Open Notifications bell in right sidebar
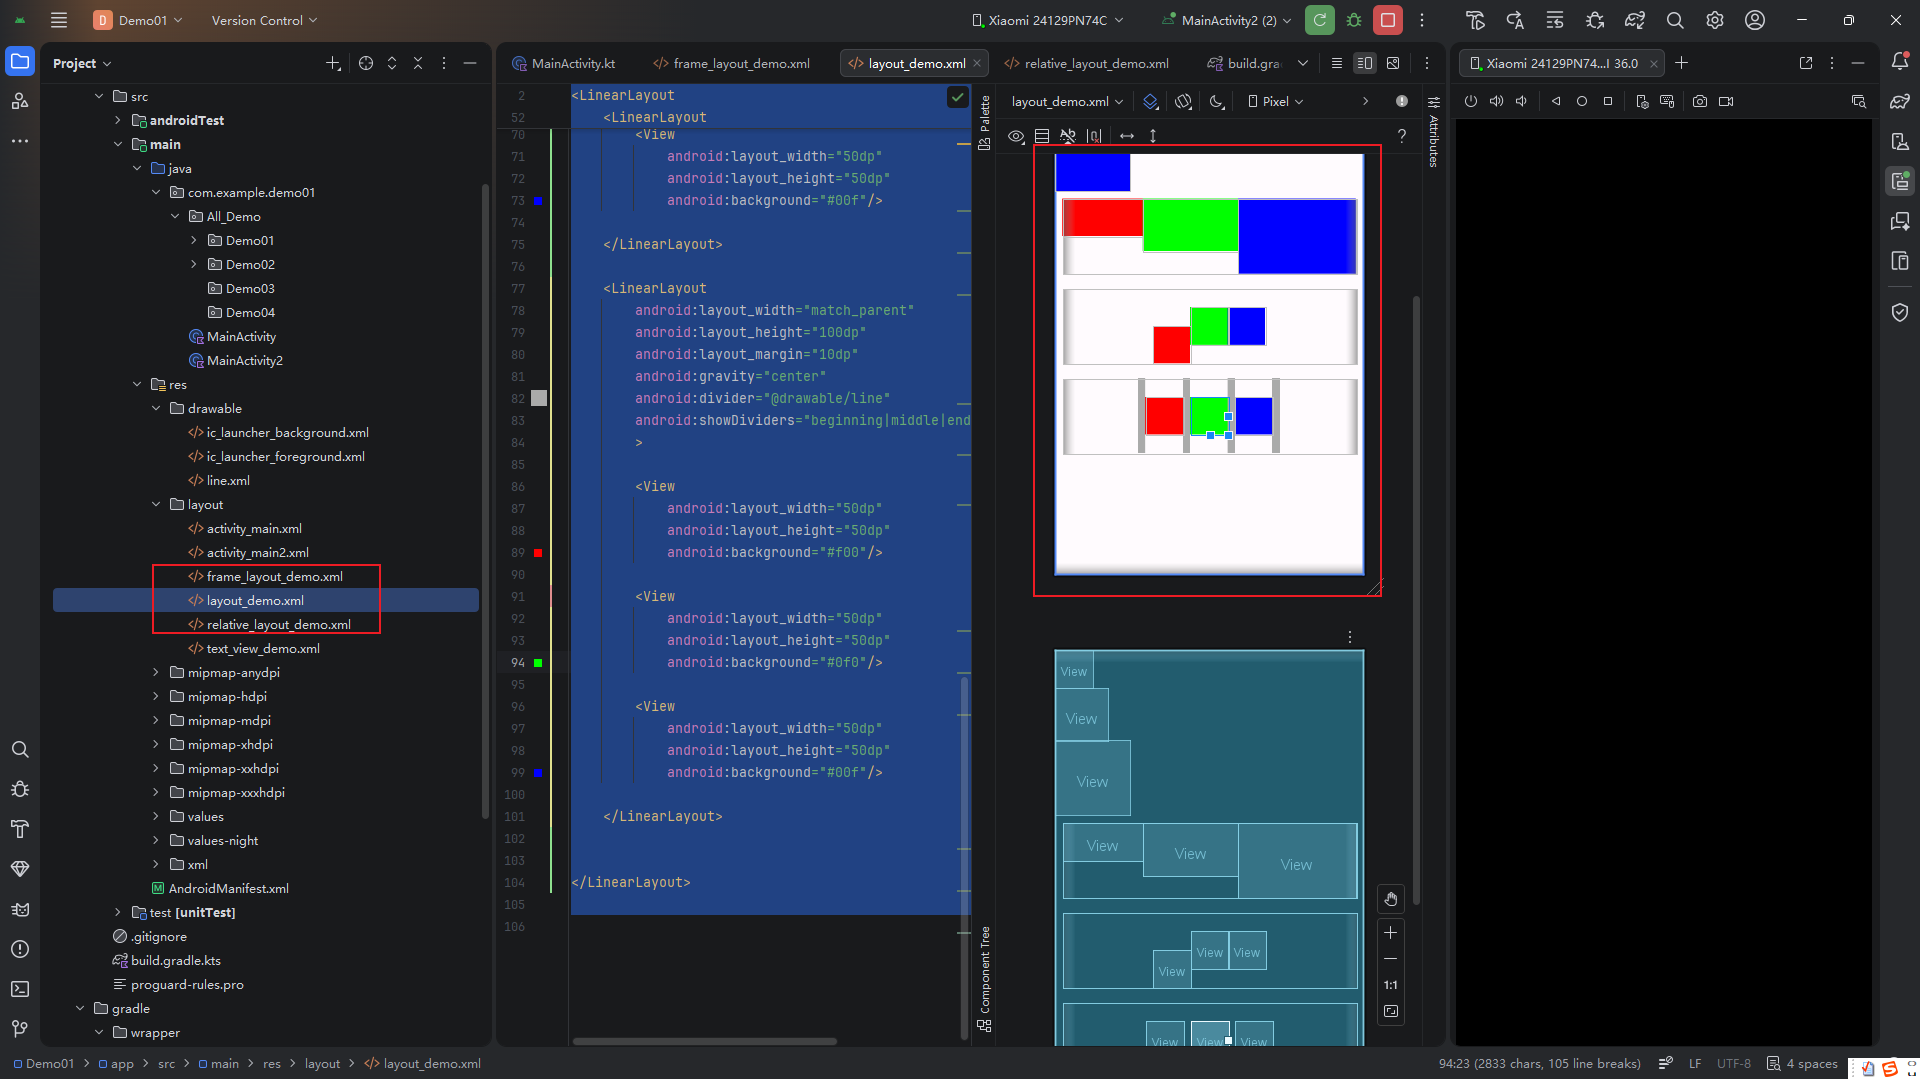This screenshot has width=1920, height=1079. tap(1900, 61)
